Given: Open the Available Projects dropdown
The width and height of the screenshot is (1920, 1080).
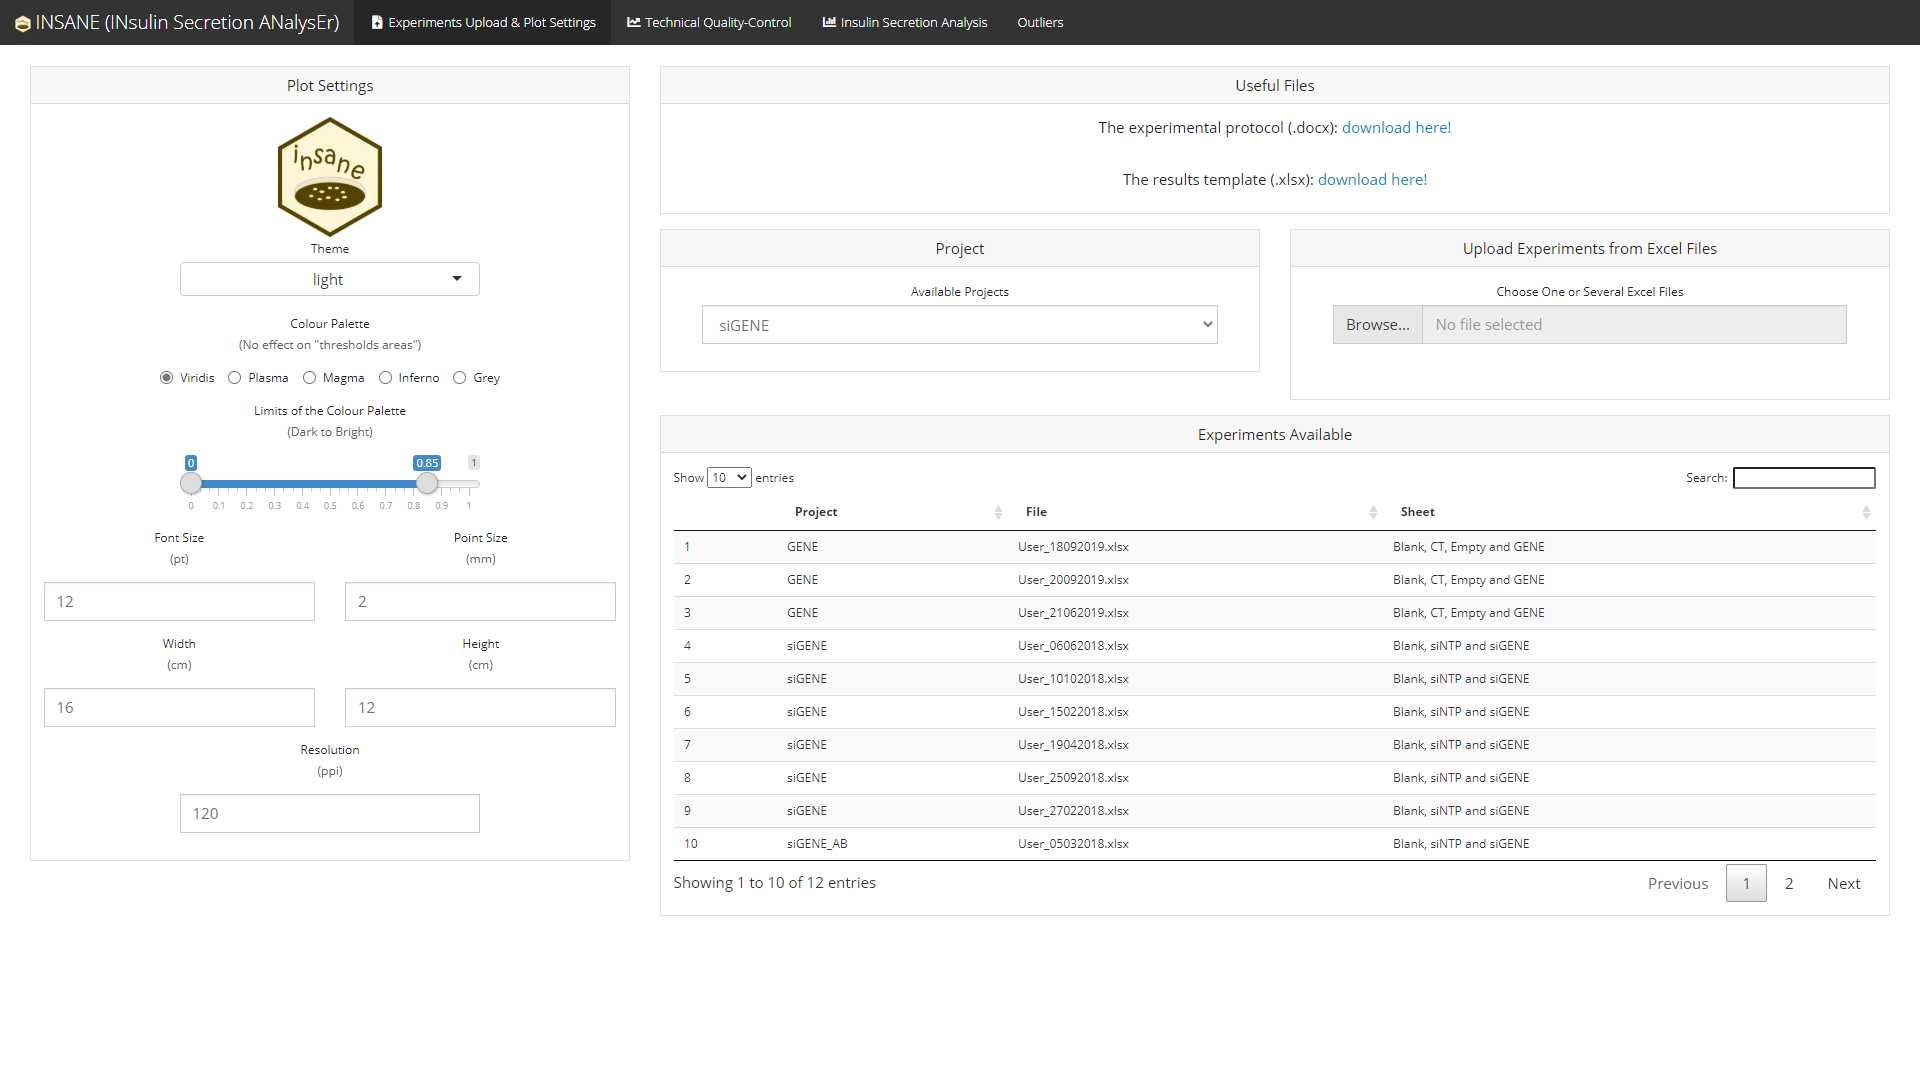Looking at the screenshot, I should [x=959, y=325].
